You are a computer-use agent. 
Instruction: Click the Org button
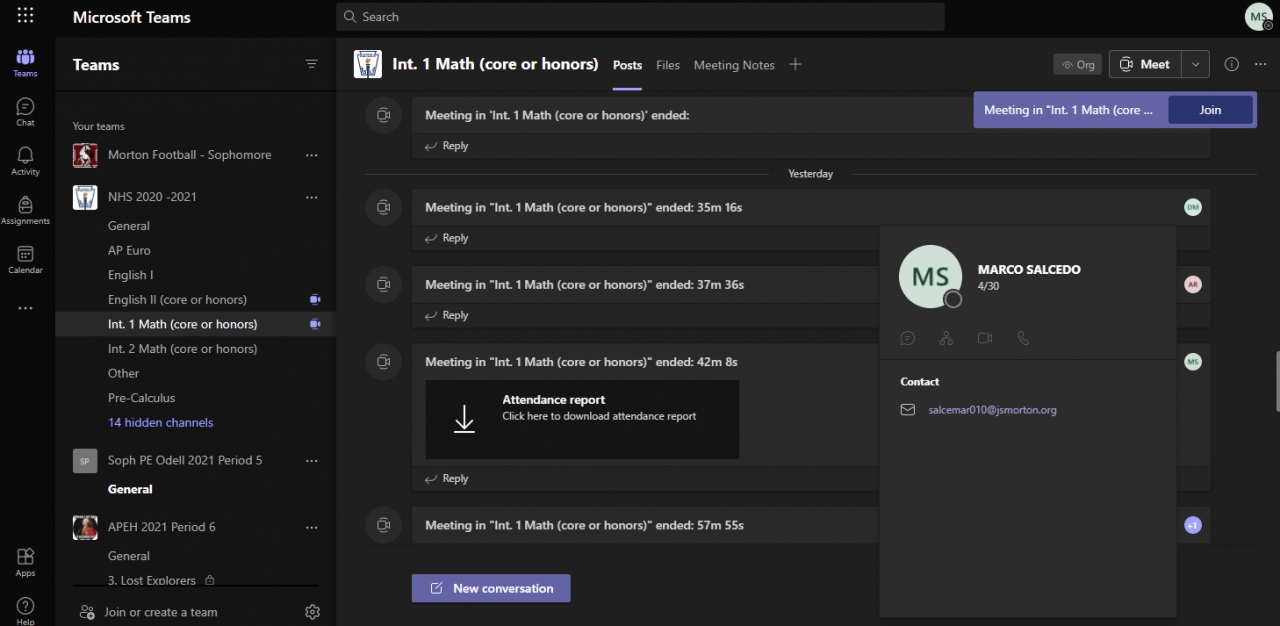[x=1078, y=64]
